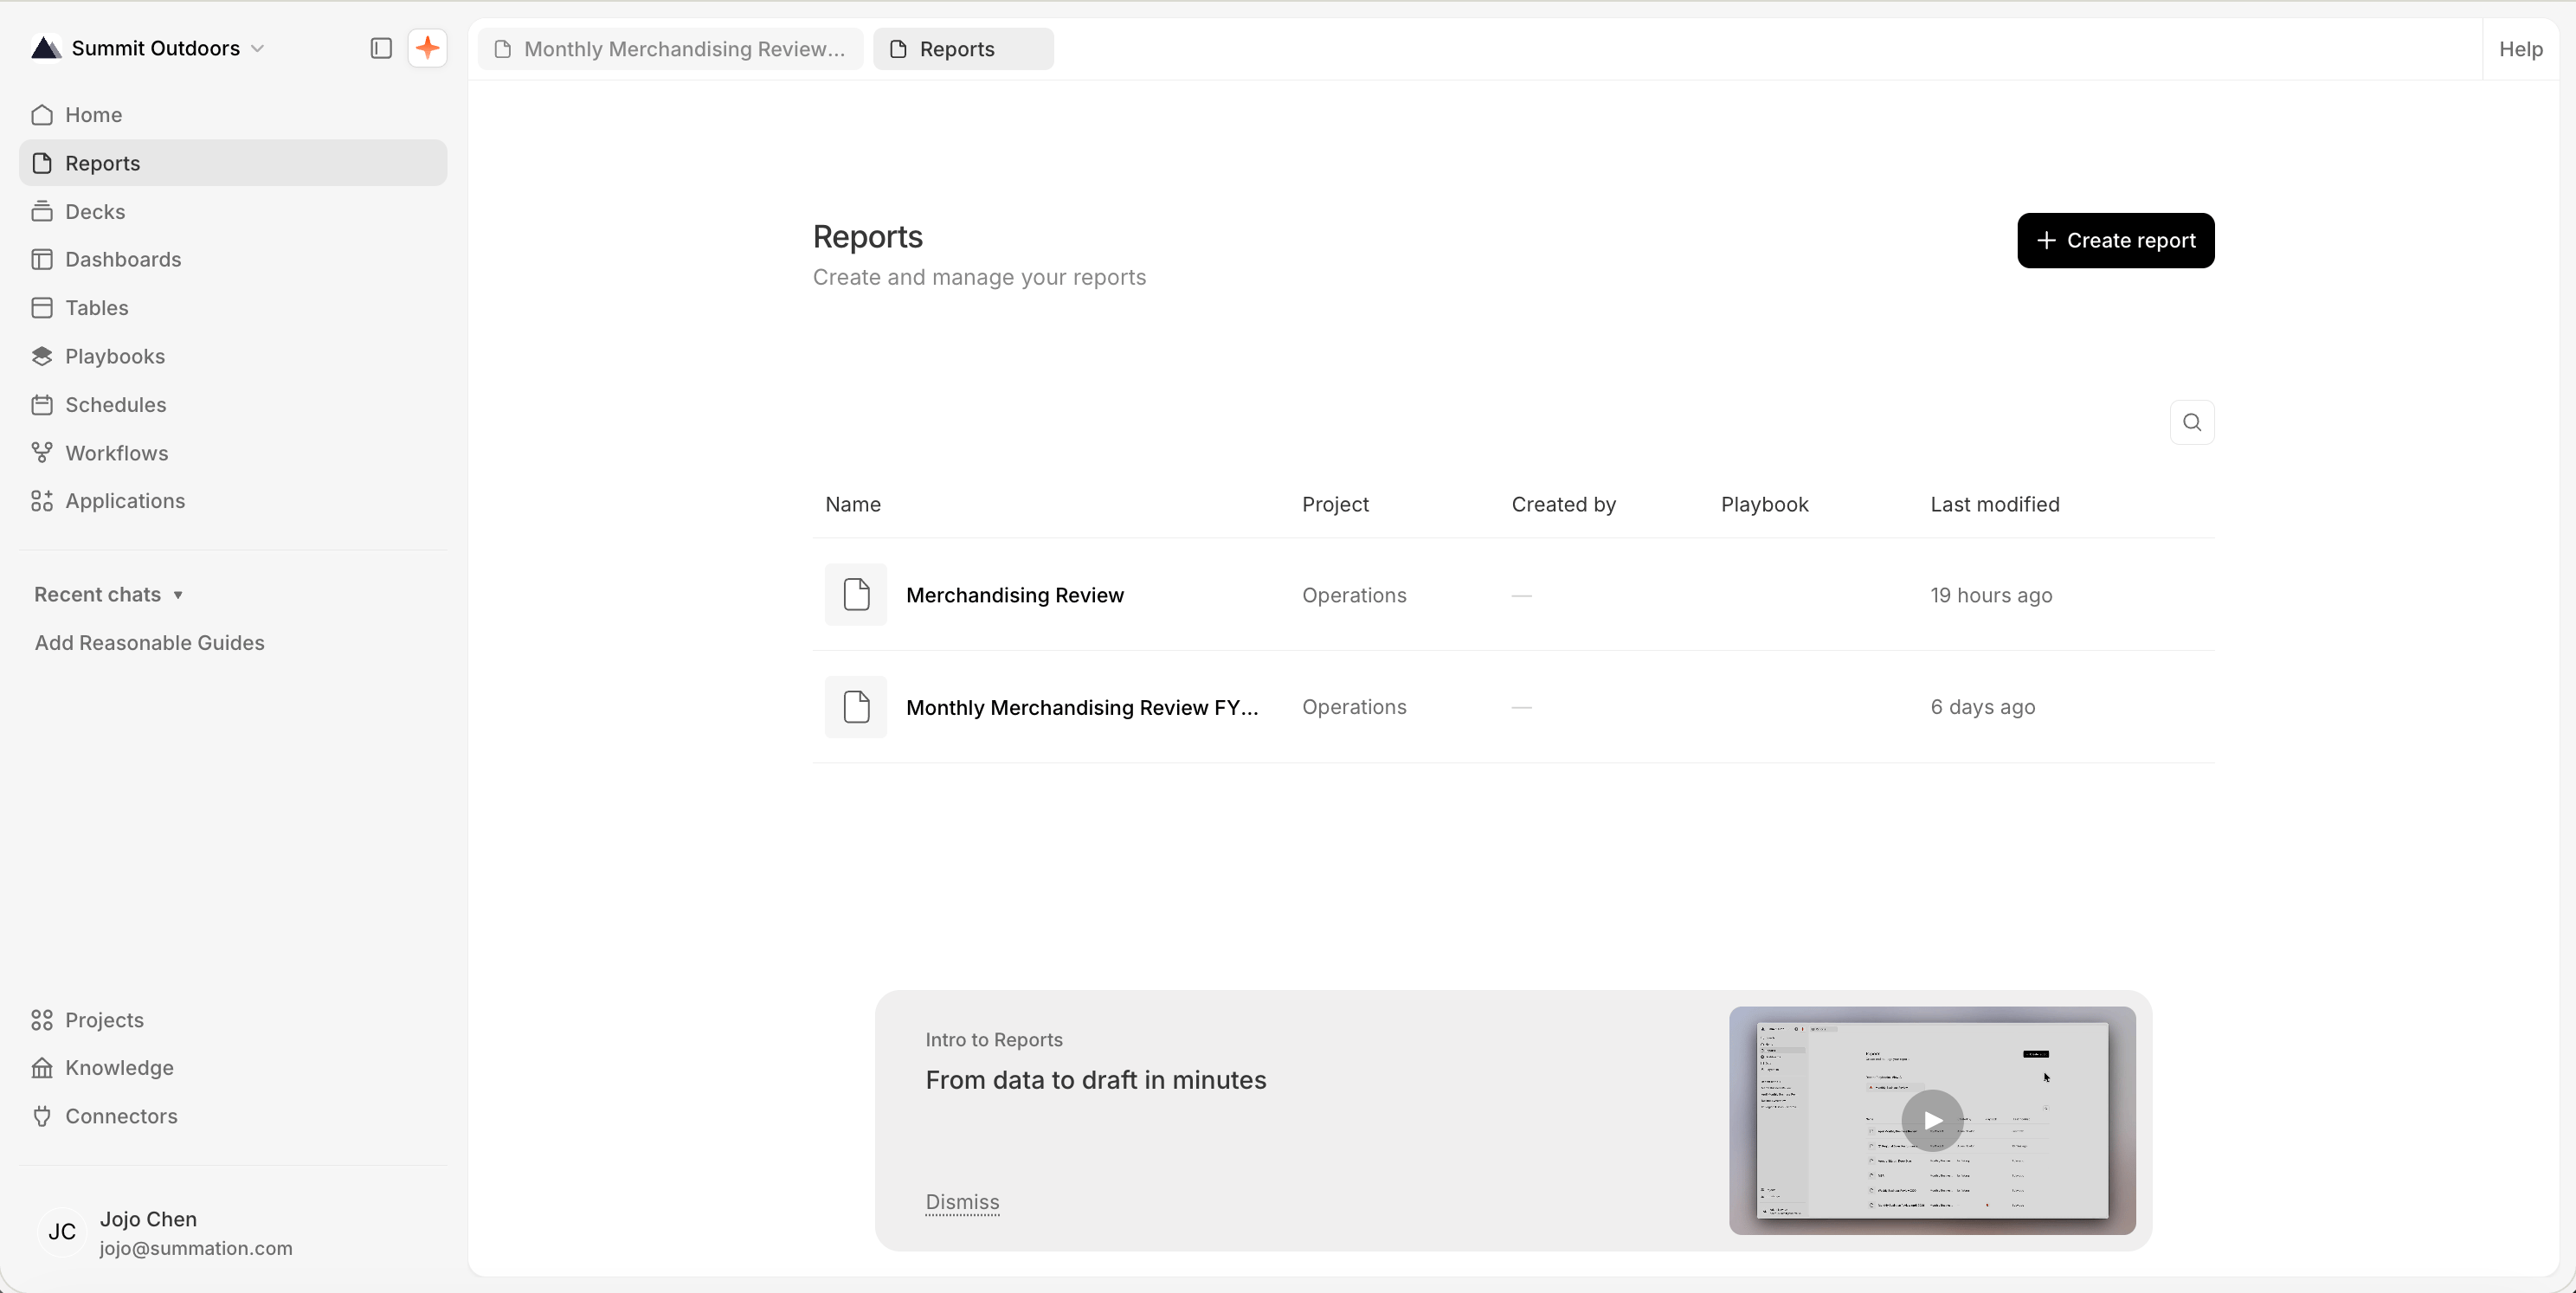The height and width of the screenshot is (1293, 2576).
Task: Open Monthly Merchandising Review FY report
Action: point(1082,707)
